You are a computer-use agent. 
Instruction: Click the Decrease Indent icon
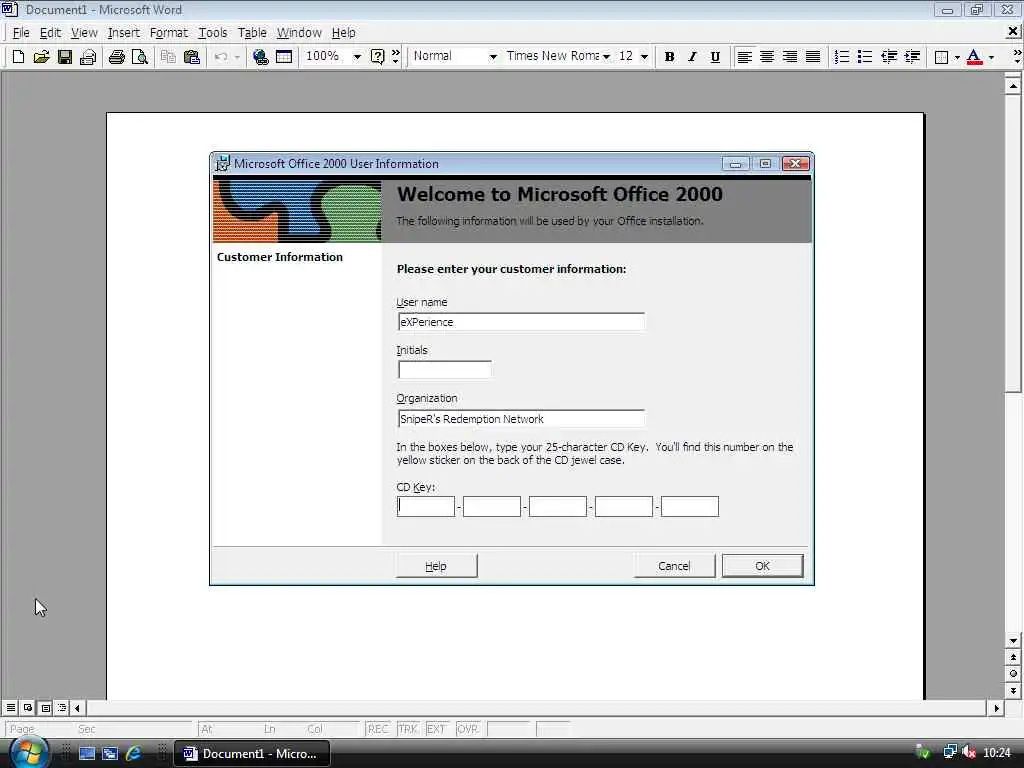coord(888,57)
